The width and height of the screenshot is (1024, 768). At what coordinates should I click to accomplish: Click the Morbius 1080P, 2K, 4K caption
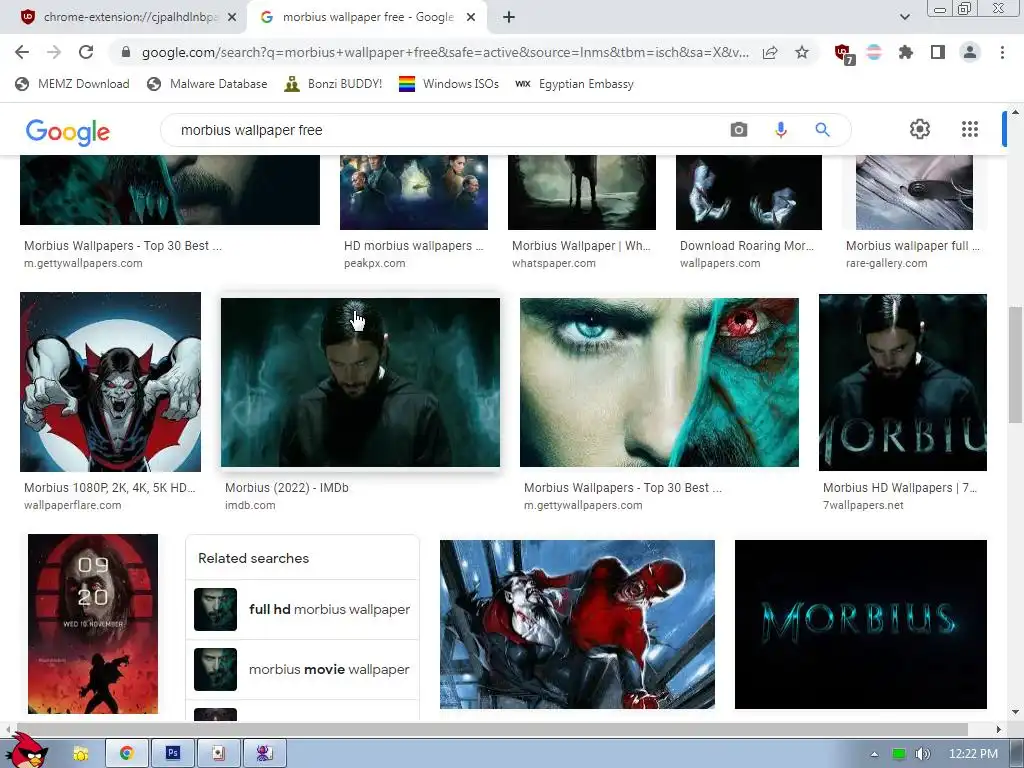tap(110, 488)
